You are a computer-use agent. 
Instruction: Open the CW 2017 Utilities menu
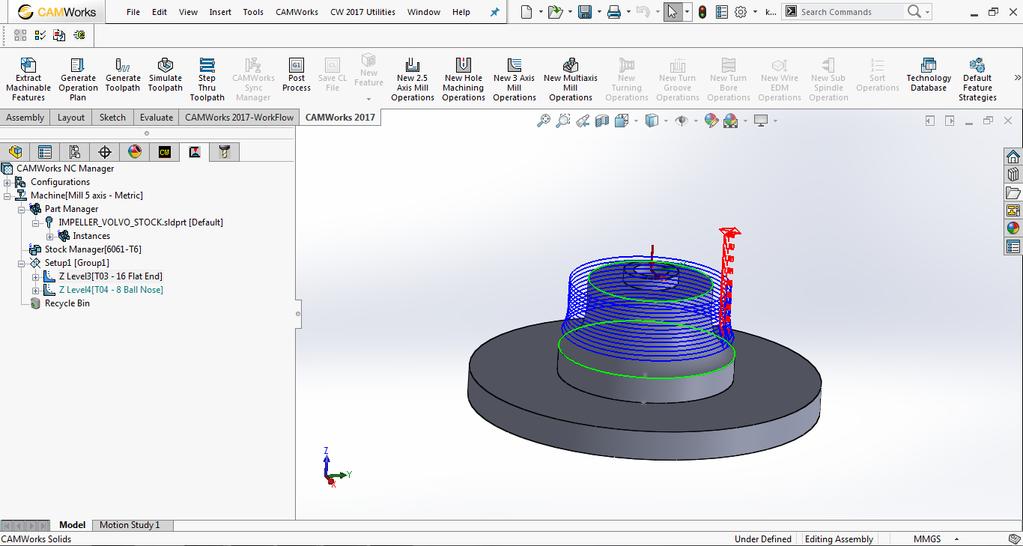(363, 12)
